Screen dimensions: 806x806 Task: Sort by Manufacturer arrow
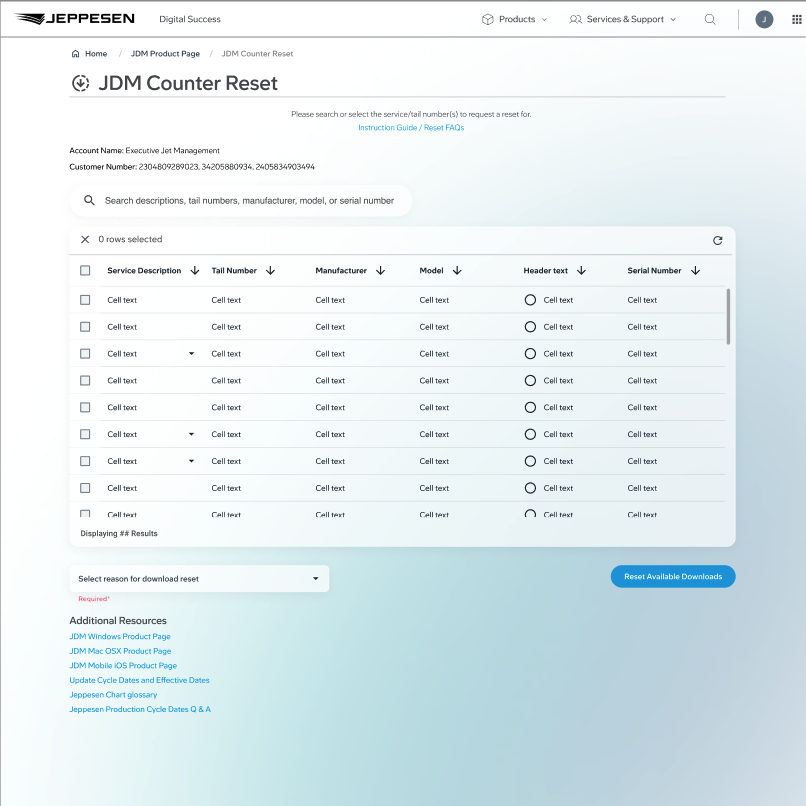click(x=380, y=270)
